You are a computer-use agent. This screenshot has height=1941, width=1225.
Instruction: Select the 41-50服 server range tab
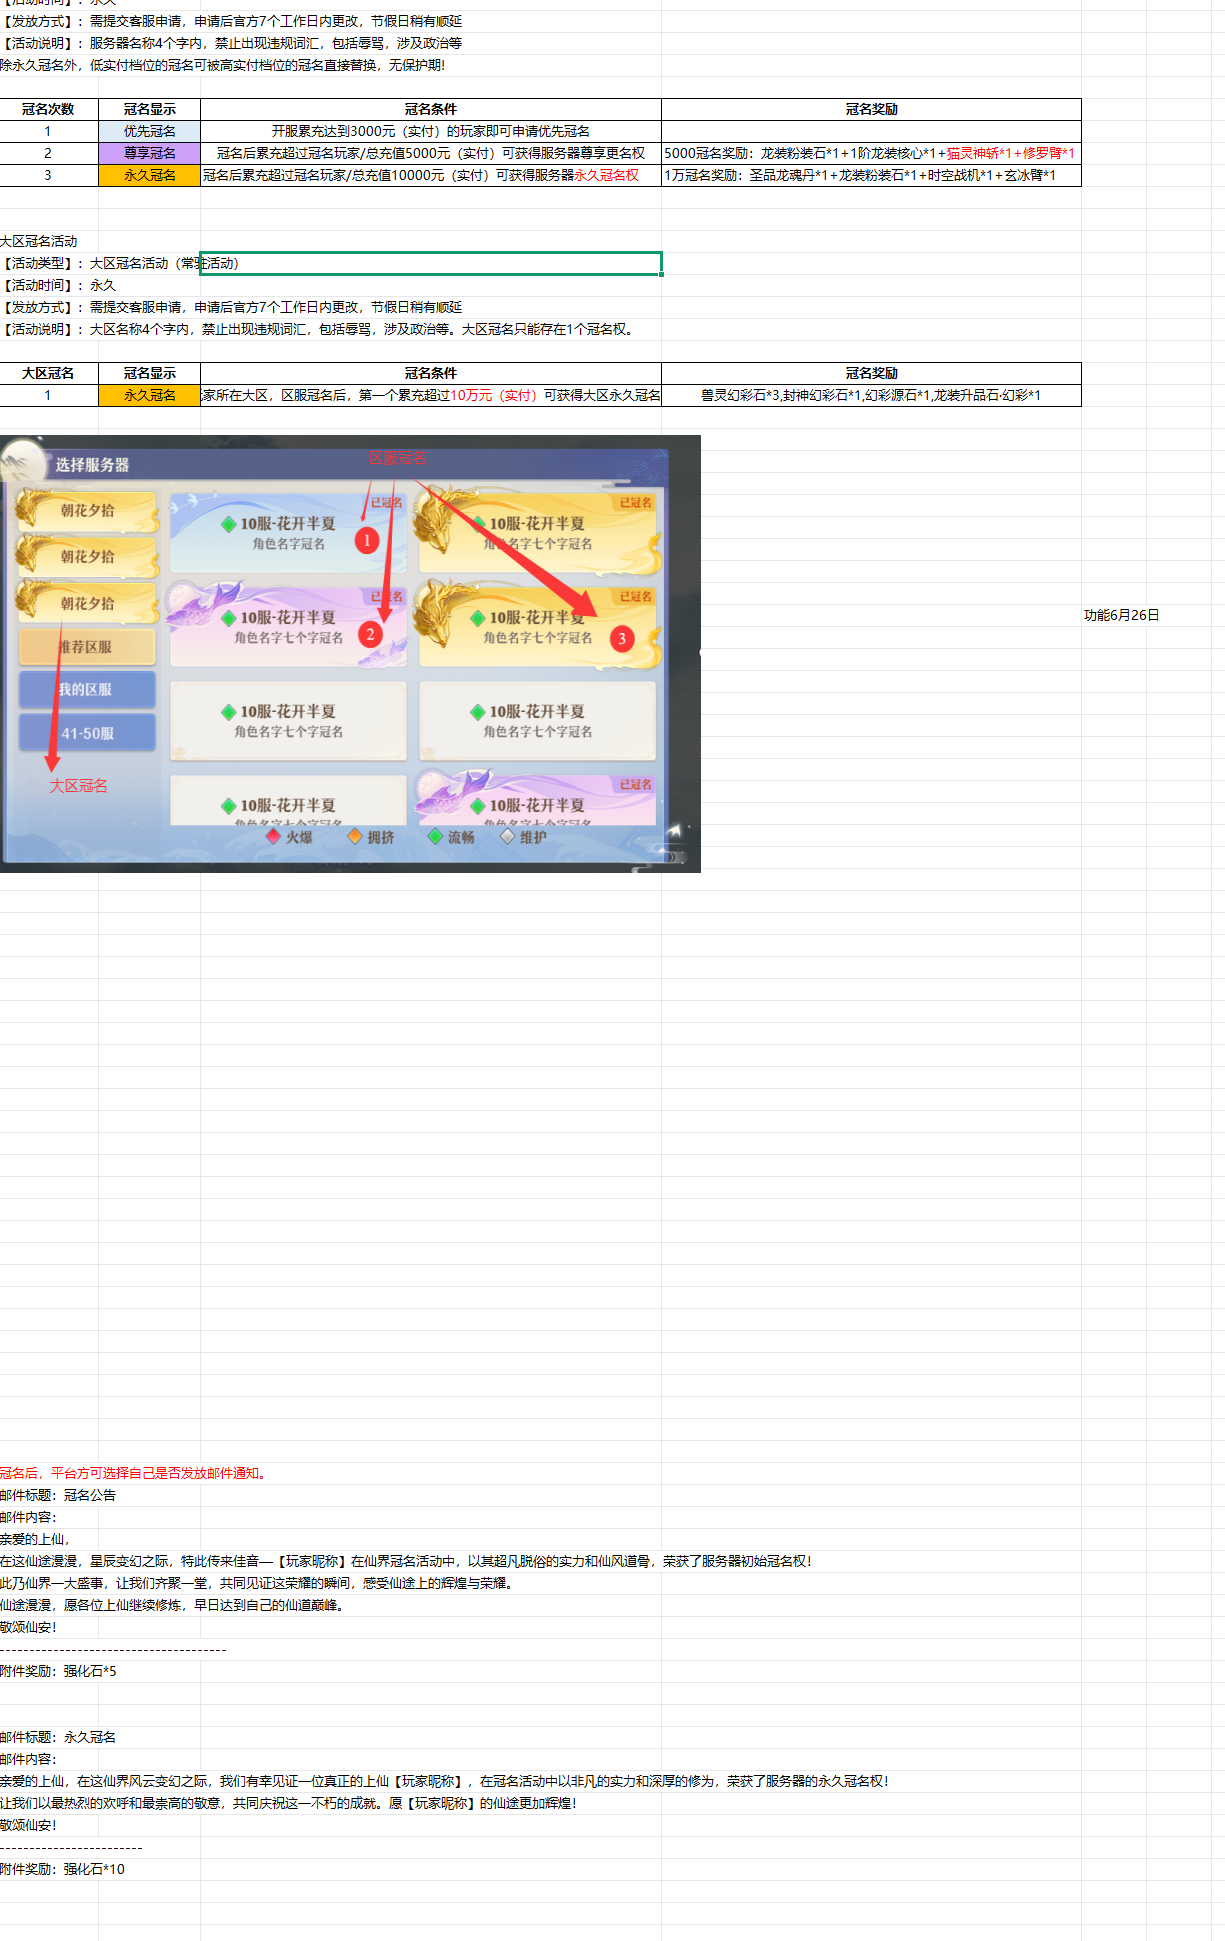click(87, 733)
